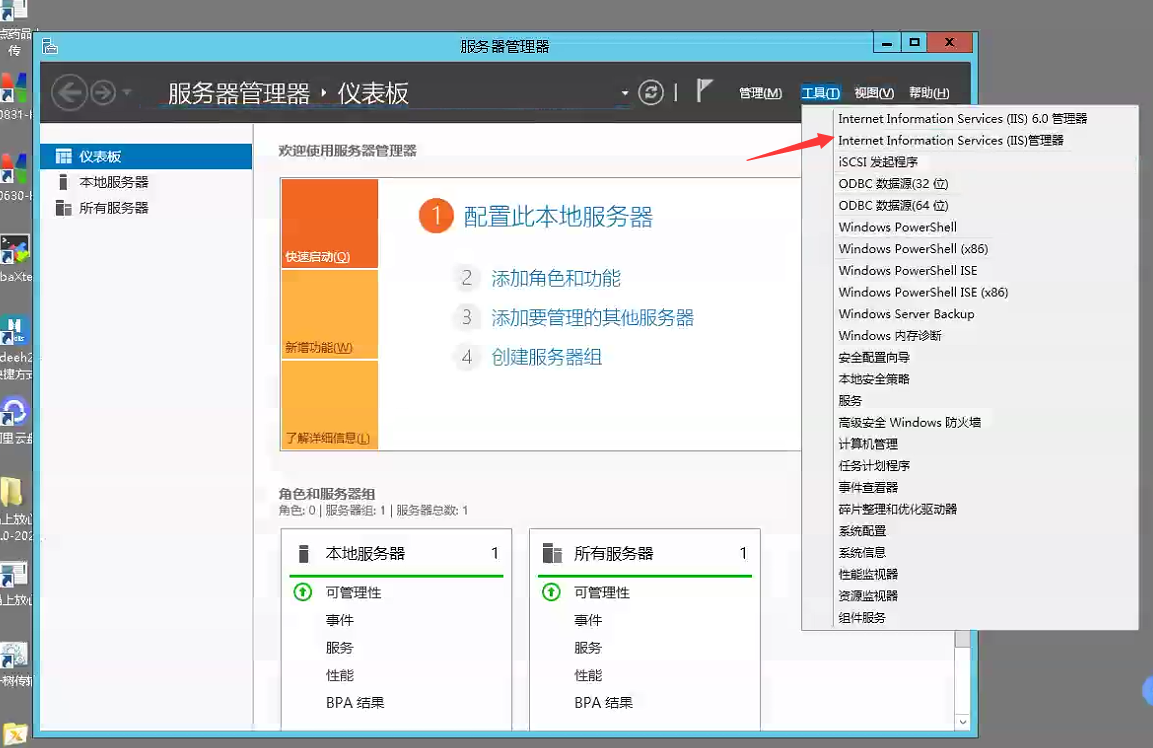
Task: Choose Windows PowerShell ISE from tools menu
Action: pyautogui.click(x=907, y=271)
